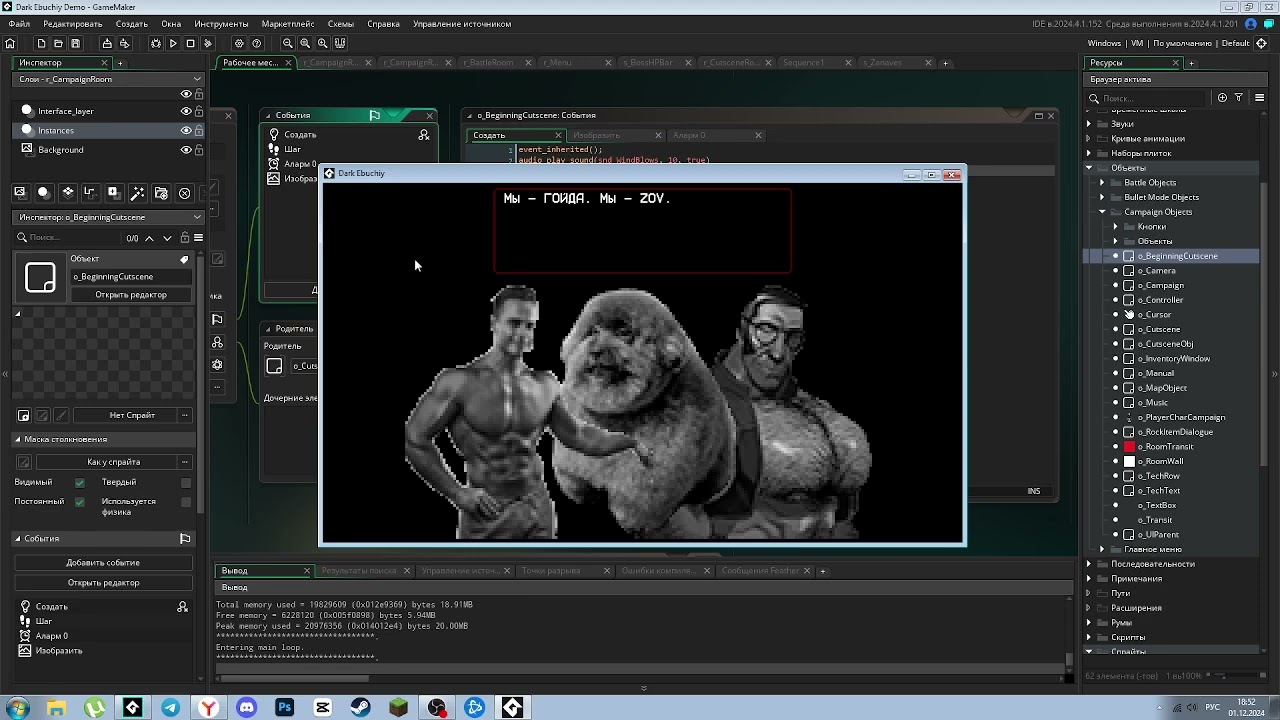Open the Help question mark icon
The width and height of the screenshot is (1280, 720).
(257, 43)
